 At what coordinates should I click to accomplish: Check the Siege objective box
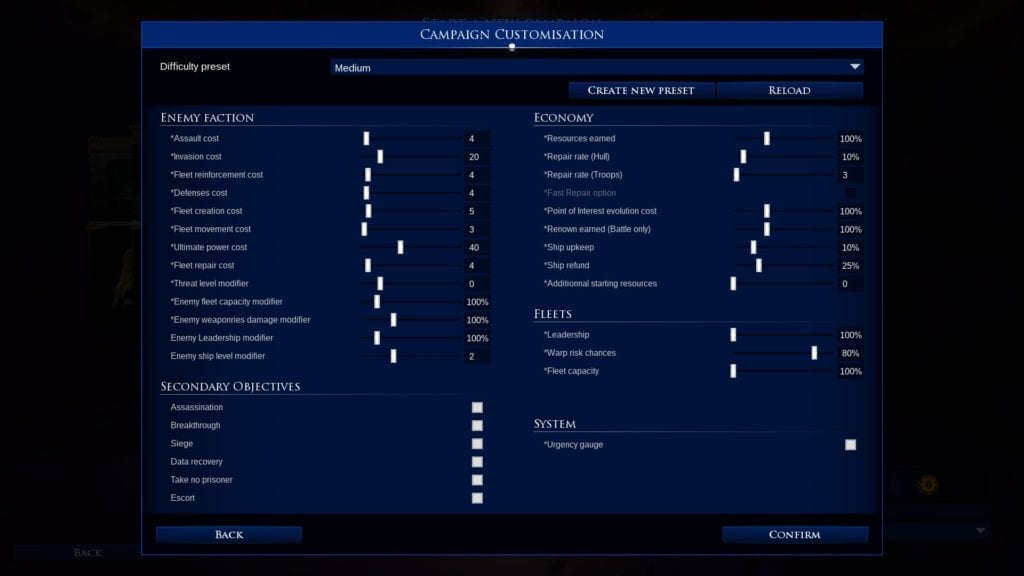point(477,443)
